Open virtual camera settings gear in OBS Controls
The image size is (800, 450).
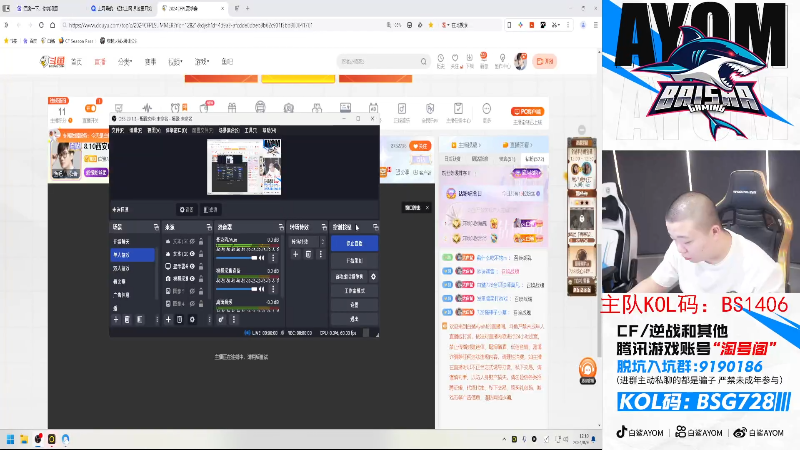373,277
